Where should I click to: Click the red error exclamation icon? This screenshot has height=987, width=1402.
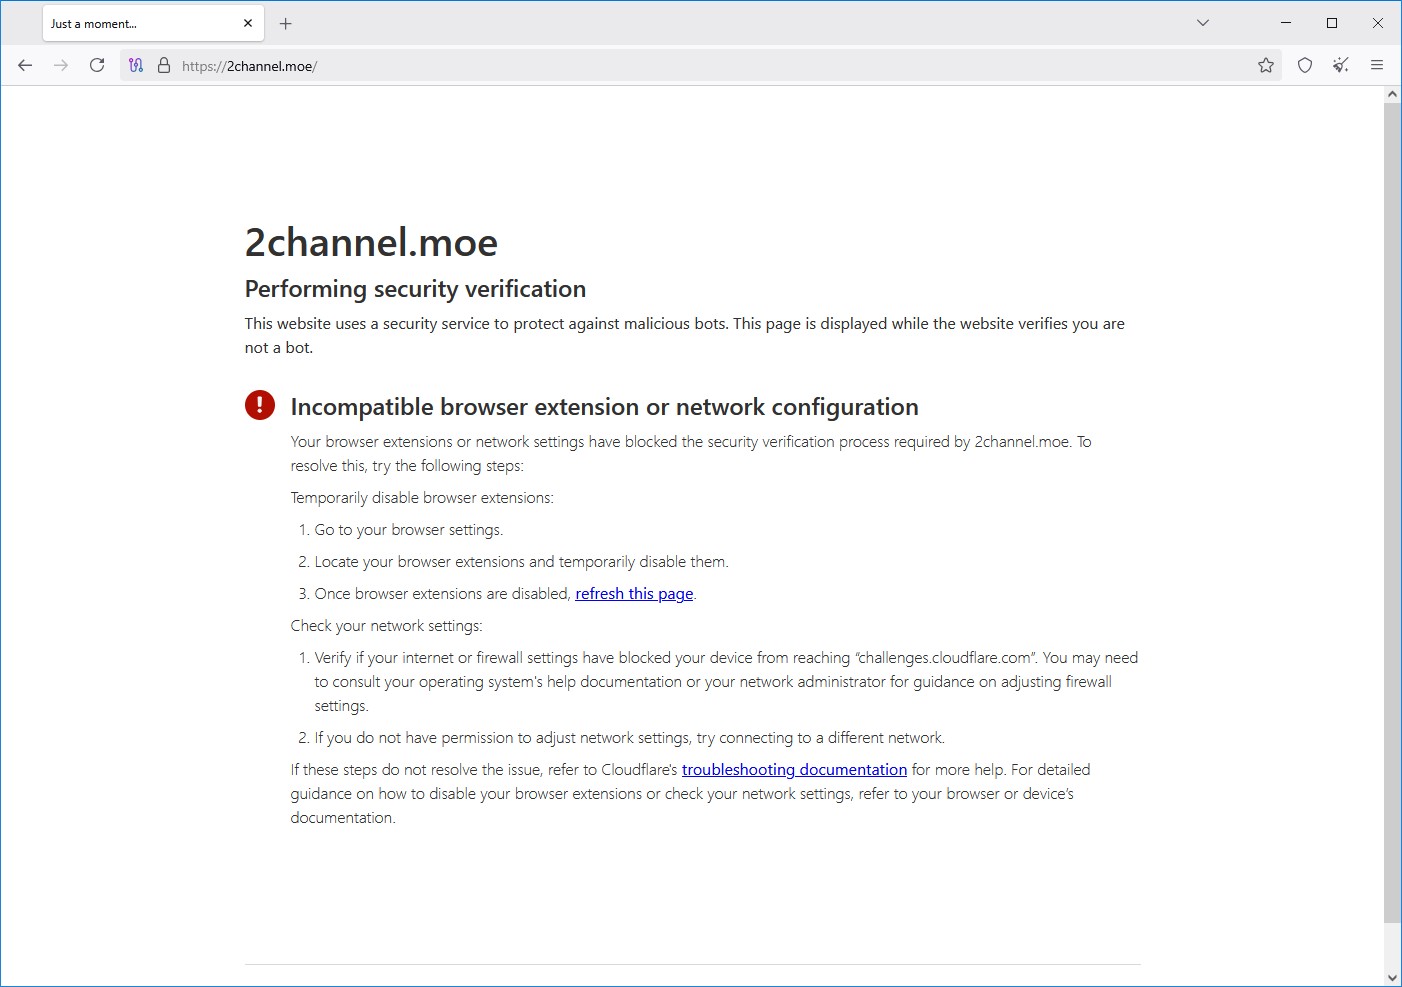point(260,405)
